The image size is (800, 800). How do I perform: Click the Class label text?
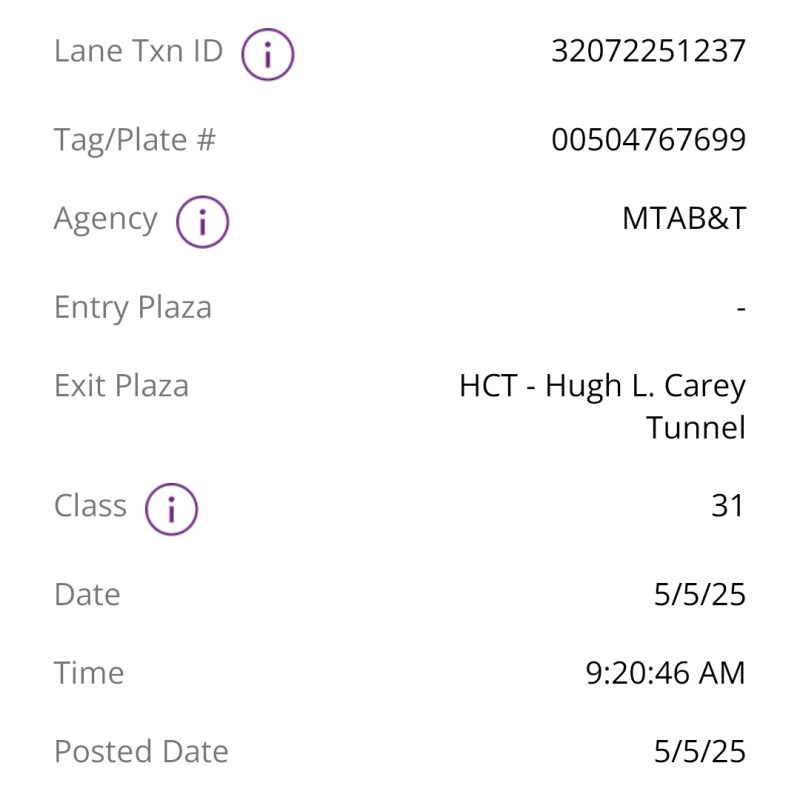click(90, 506)
